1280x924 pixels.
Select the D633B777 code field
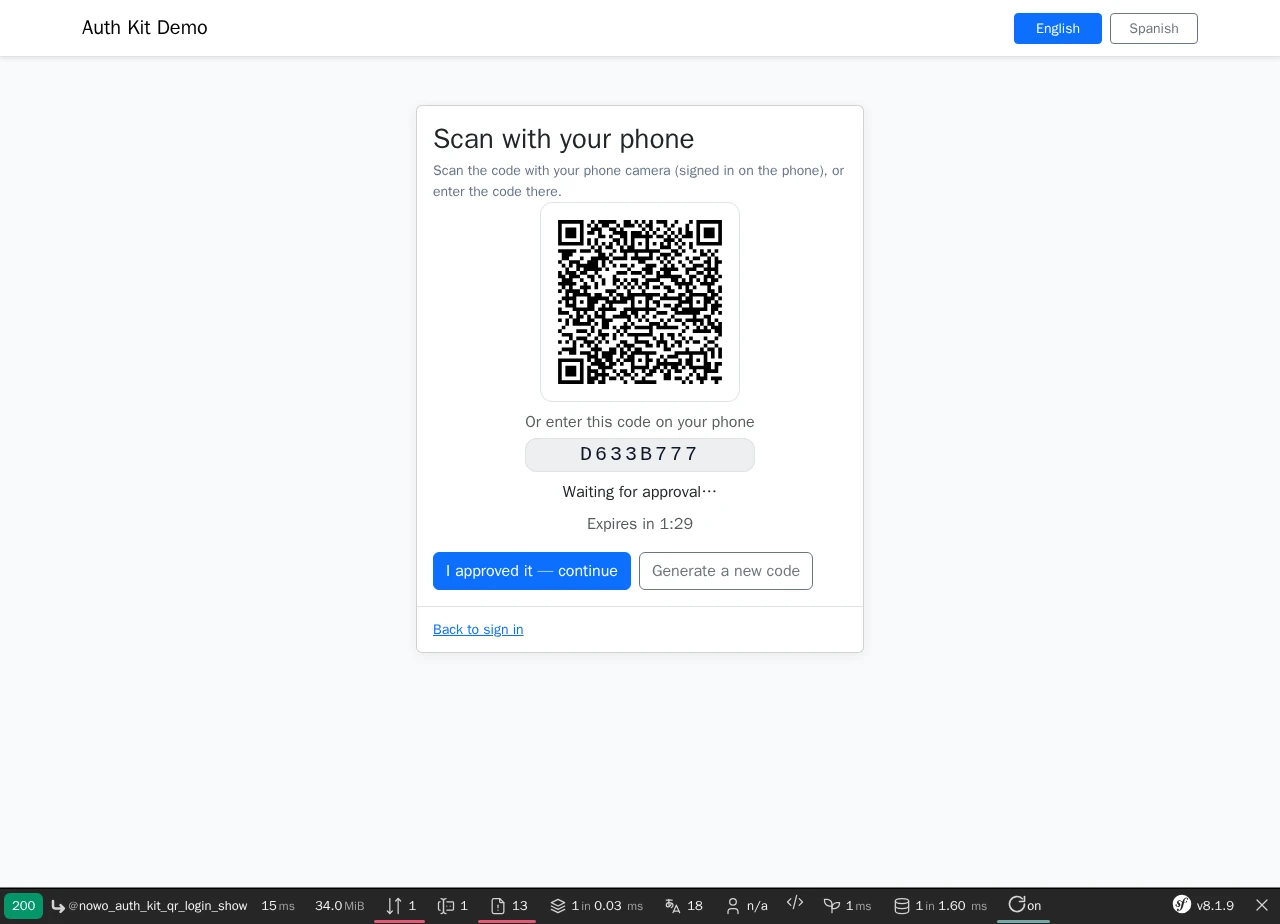(640, 455)
